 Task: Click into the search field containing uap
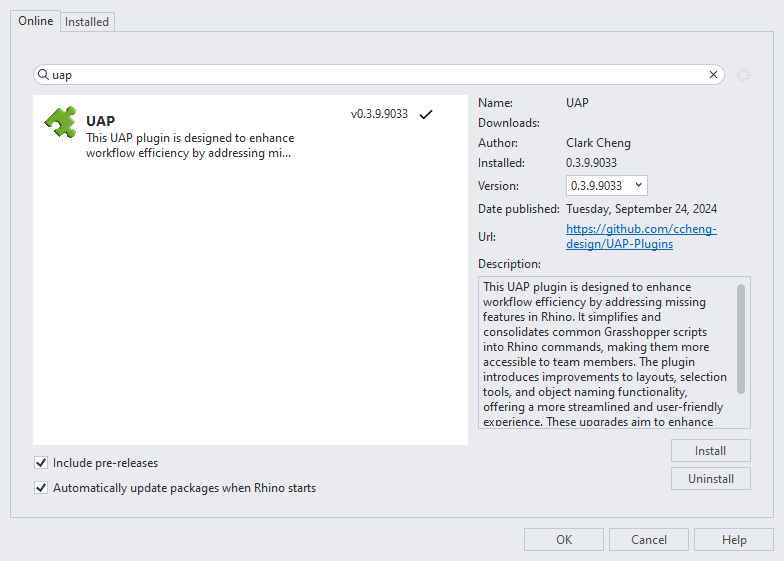click(378, 74)
